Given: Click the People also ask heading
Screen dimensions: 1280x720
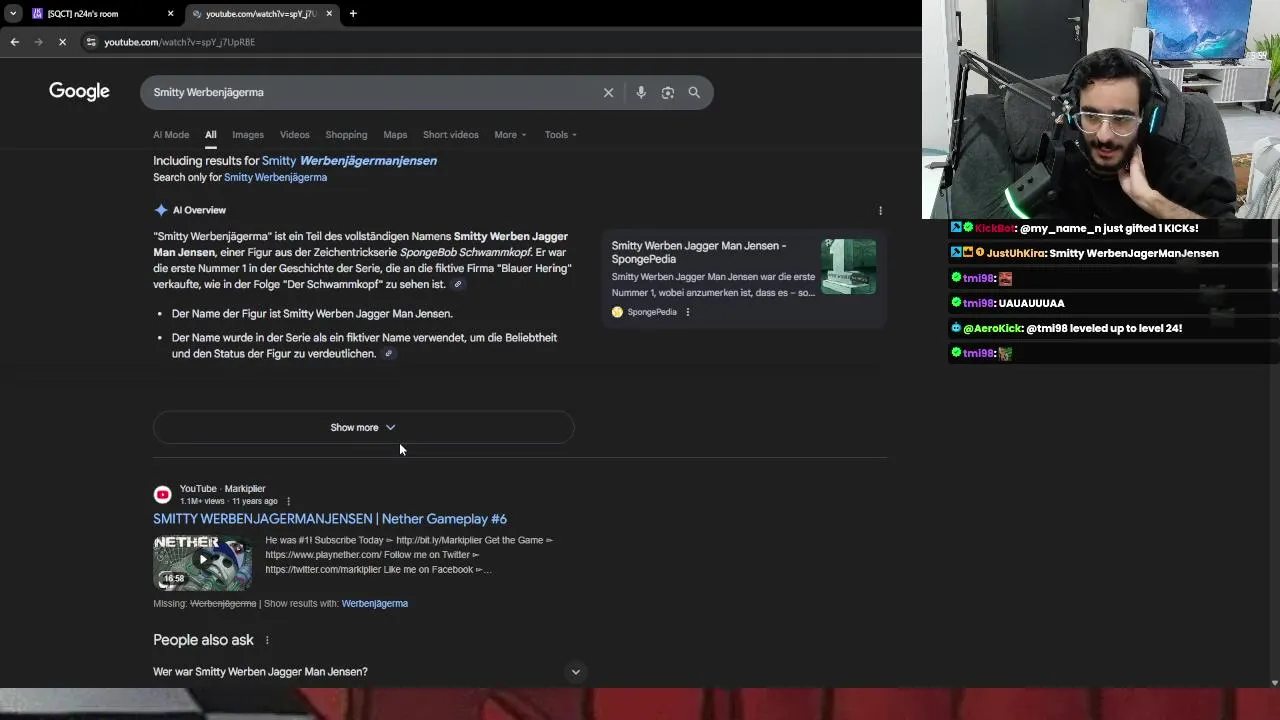Looking at the screenshot, I should point(203,640).
